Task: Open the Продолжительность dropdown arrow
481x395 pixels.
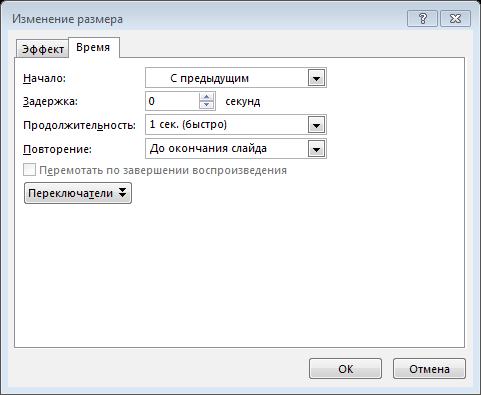Action: pos(316,125)
